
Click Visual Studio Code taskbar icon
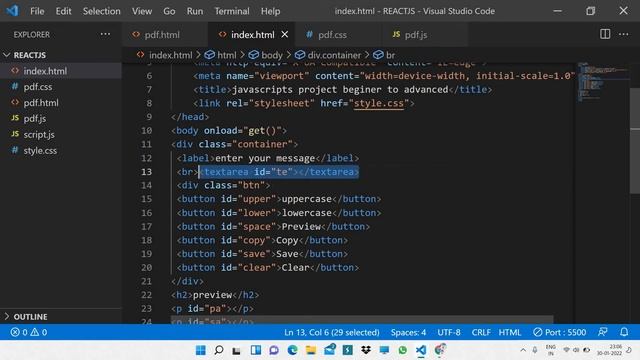click(x=421, y=350)
